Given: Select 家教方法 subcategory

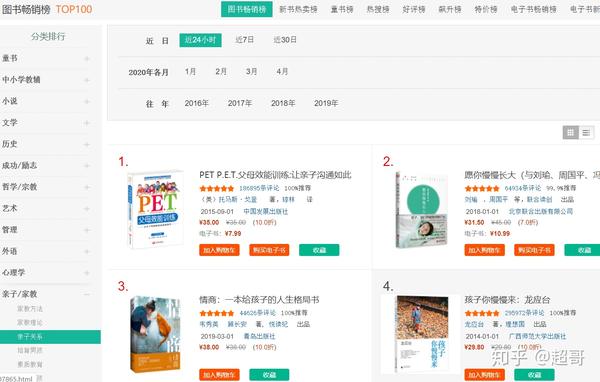Looking at the screenshot, I should click(x=30, y=309).
